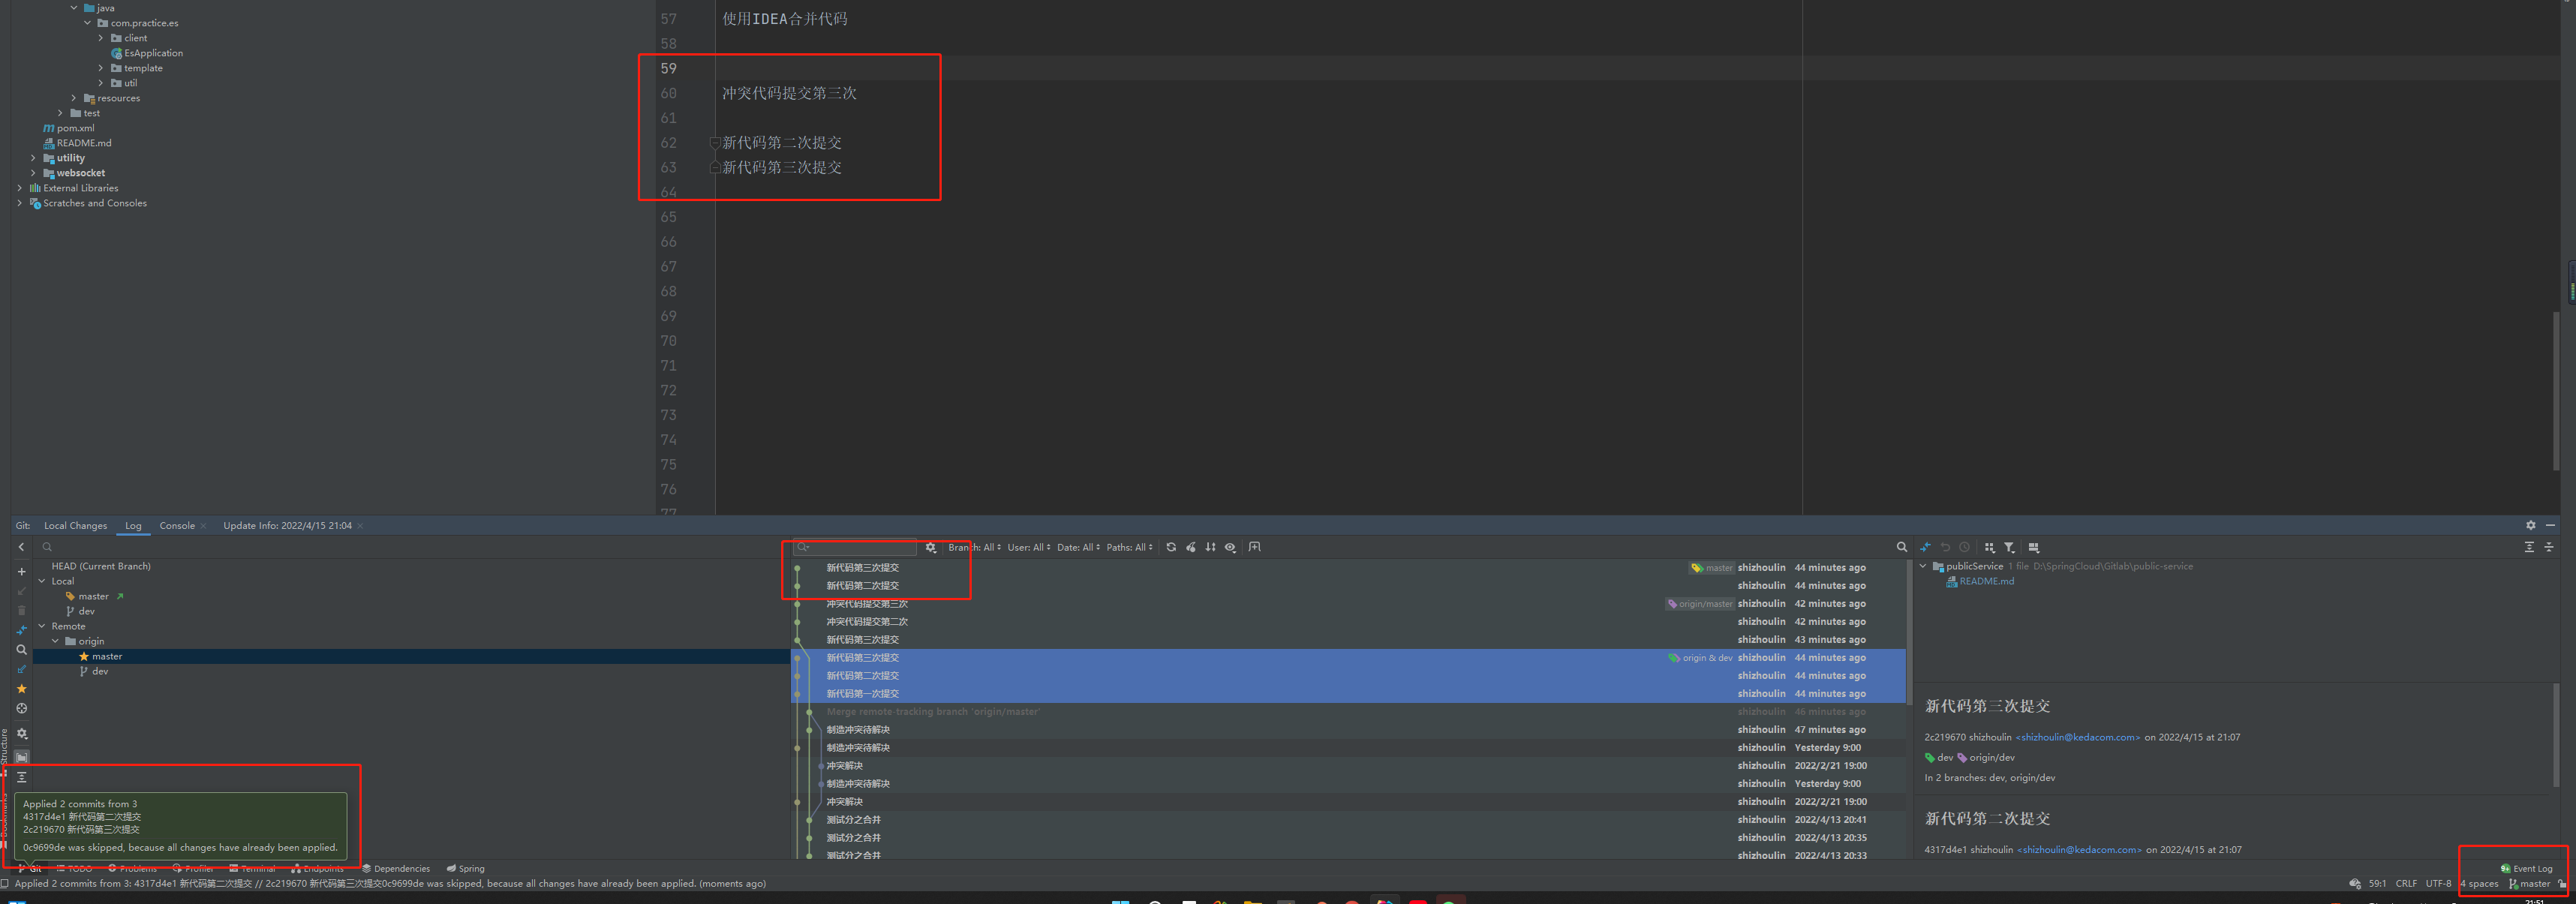
Task: Create new branch with the plus icon
Action: pos(21,572)
